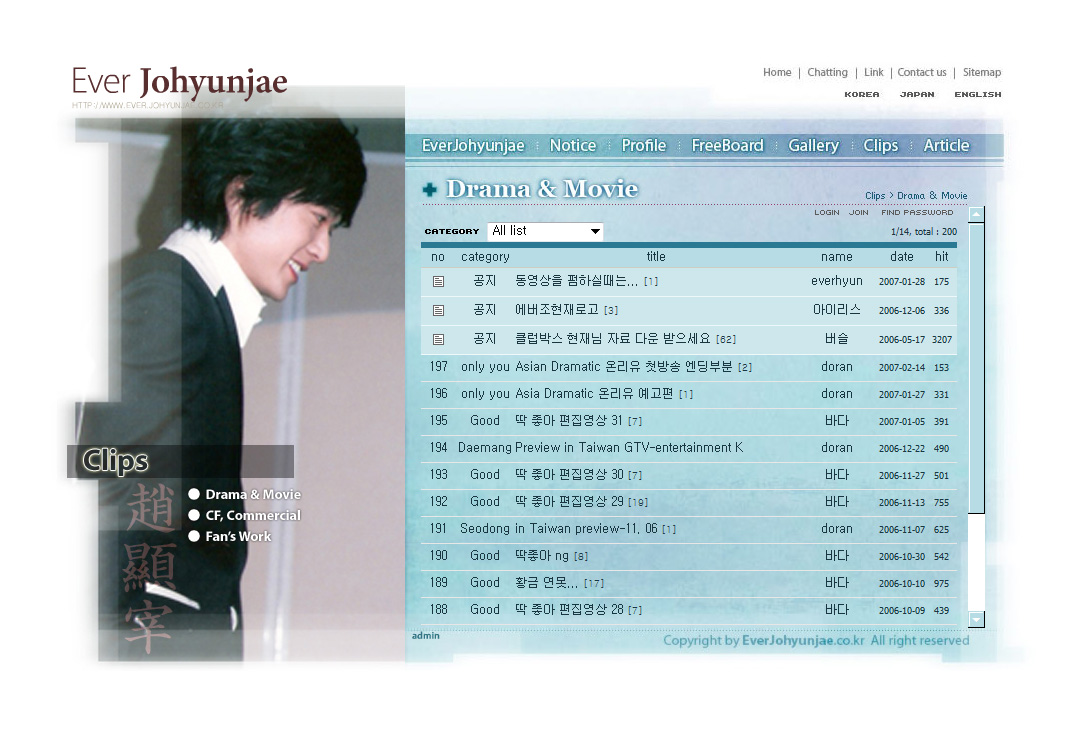Open the notice document icon for everhyun post
1090x732 pixels.
(x=438, y=282)
